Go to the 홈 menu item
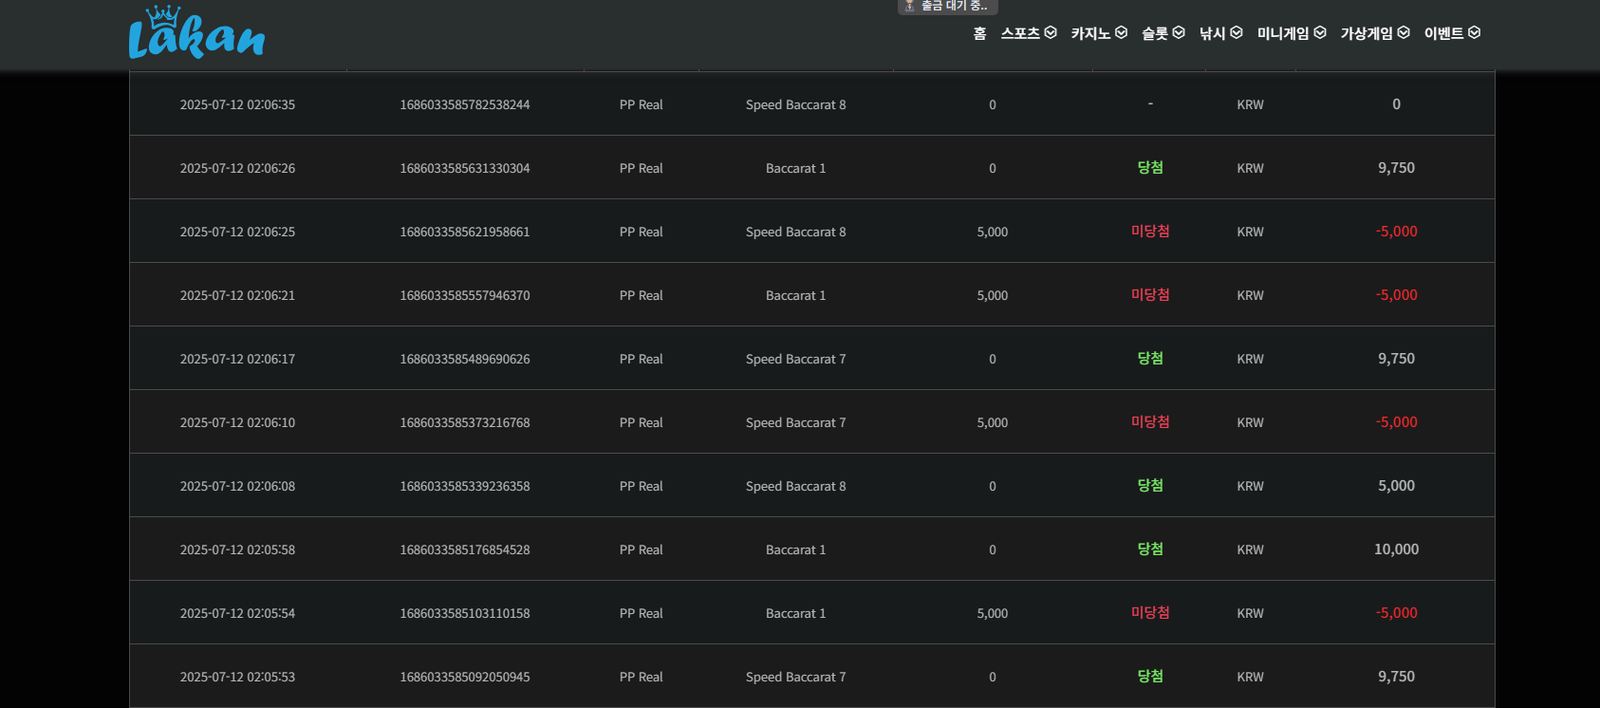Image resolution: width=1600 pixels, height=708 pixels. 979,34
